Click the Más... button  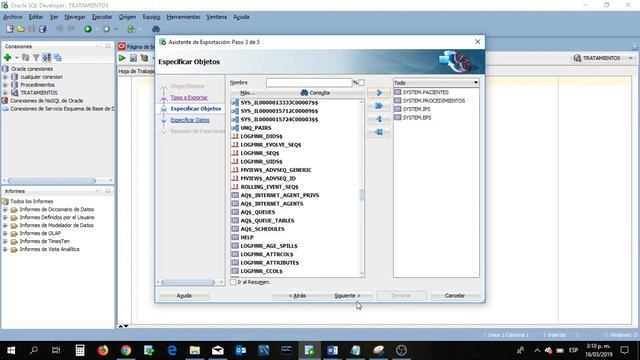[x=247, y=93]
